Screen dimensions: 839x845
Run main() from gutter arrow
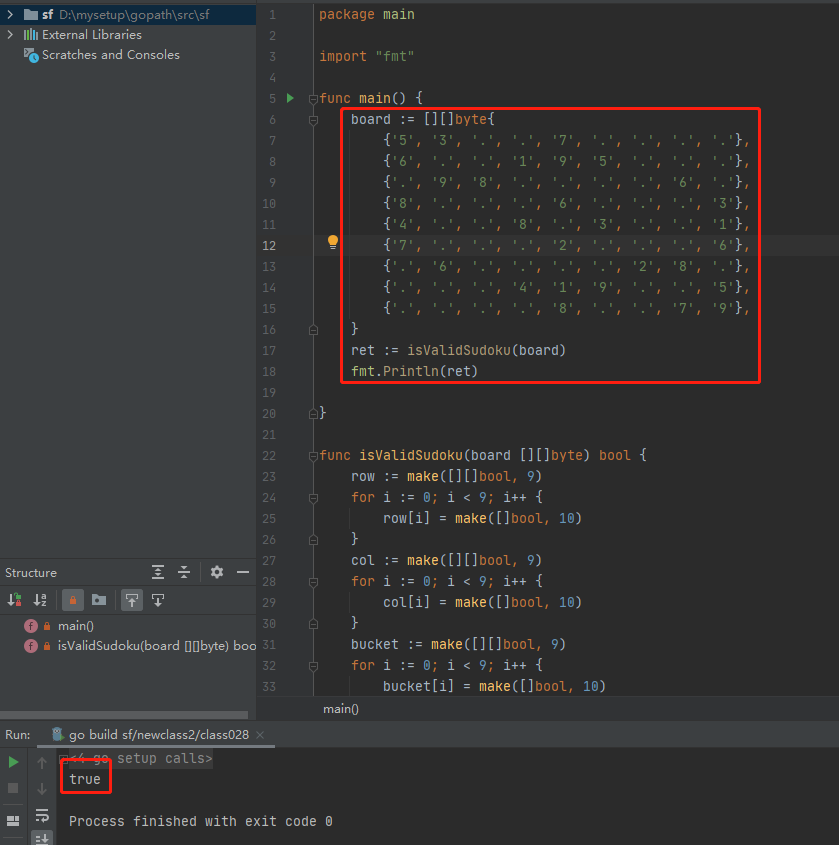pyautogui.click(x=290, y=98)
